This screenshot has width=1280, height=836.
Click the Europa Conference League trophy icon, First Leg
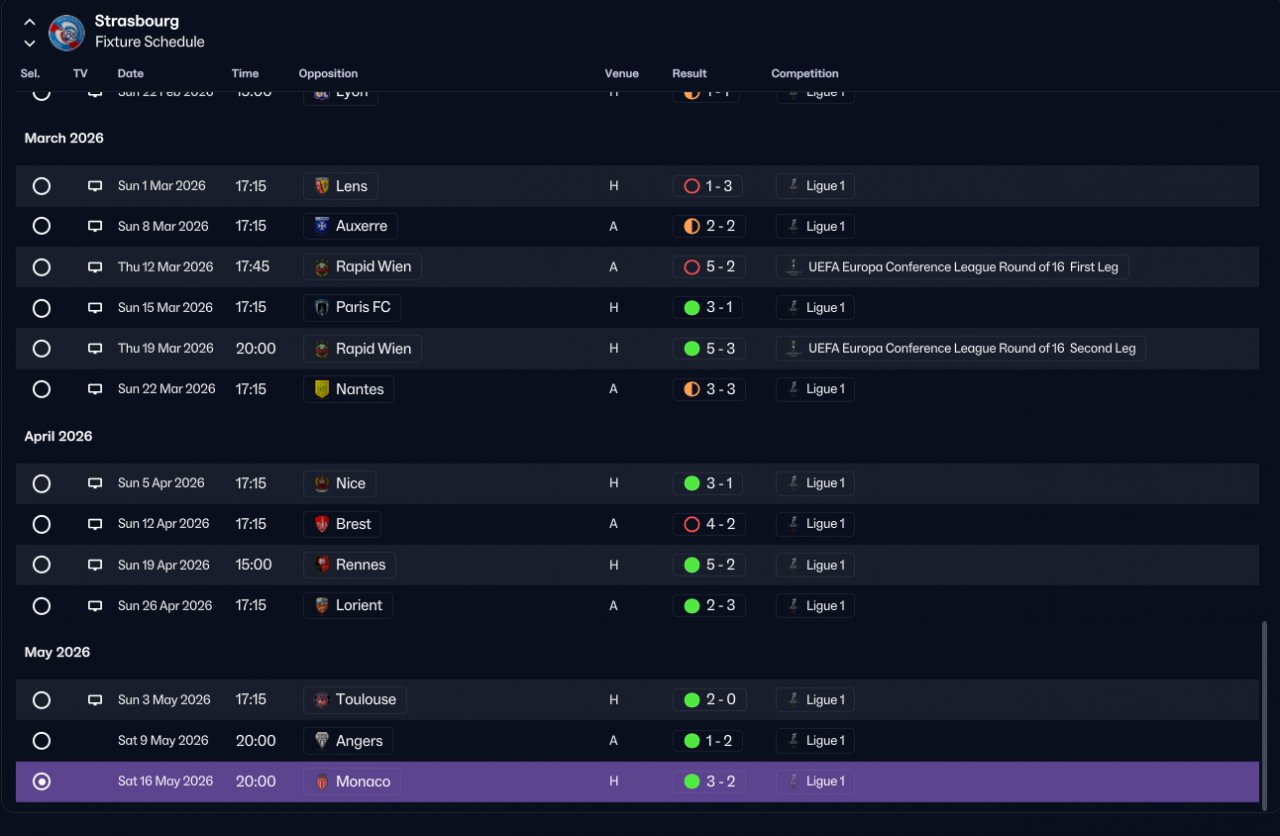793,267
